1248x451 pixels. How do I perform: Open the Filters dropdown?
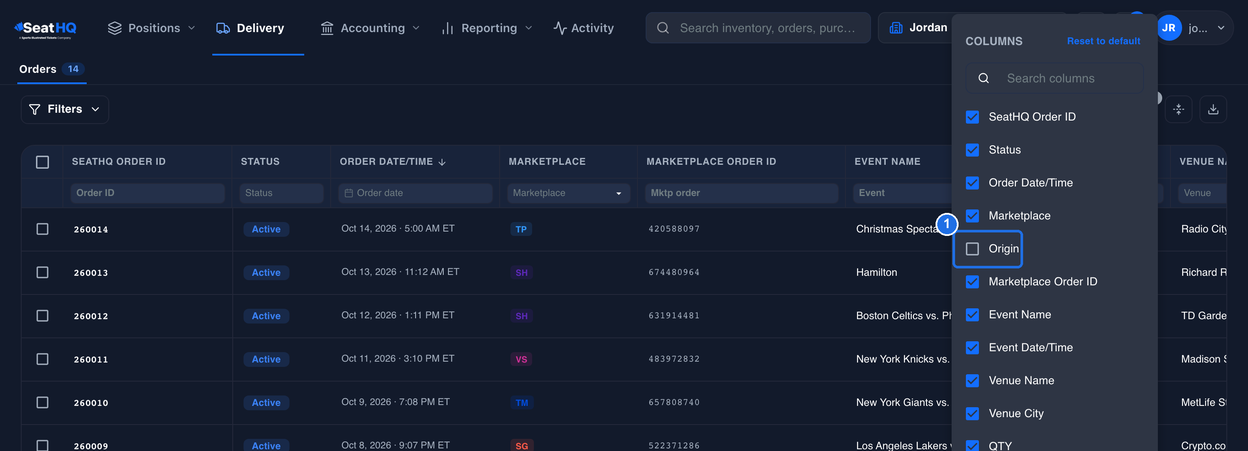(65, 109)
